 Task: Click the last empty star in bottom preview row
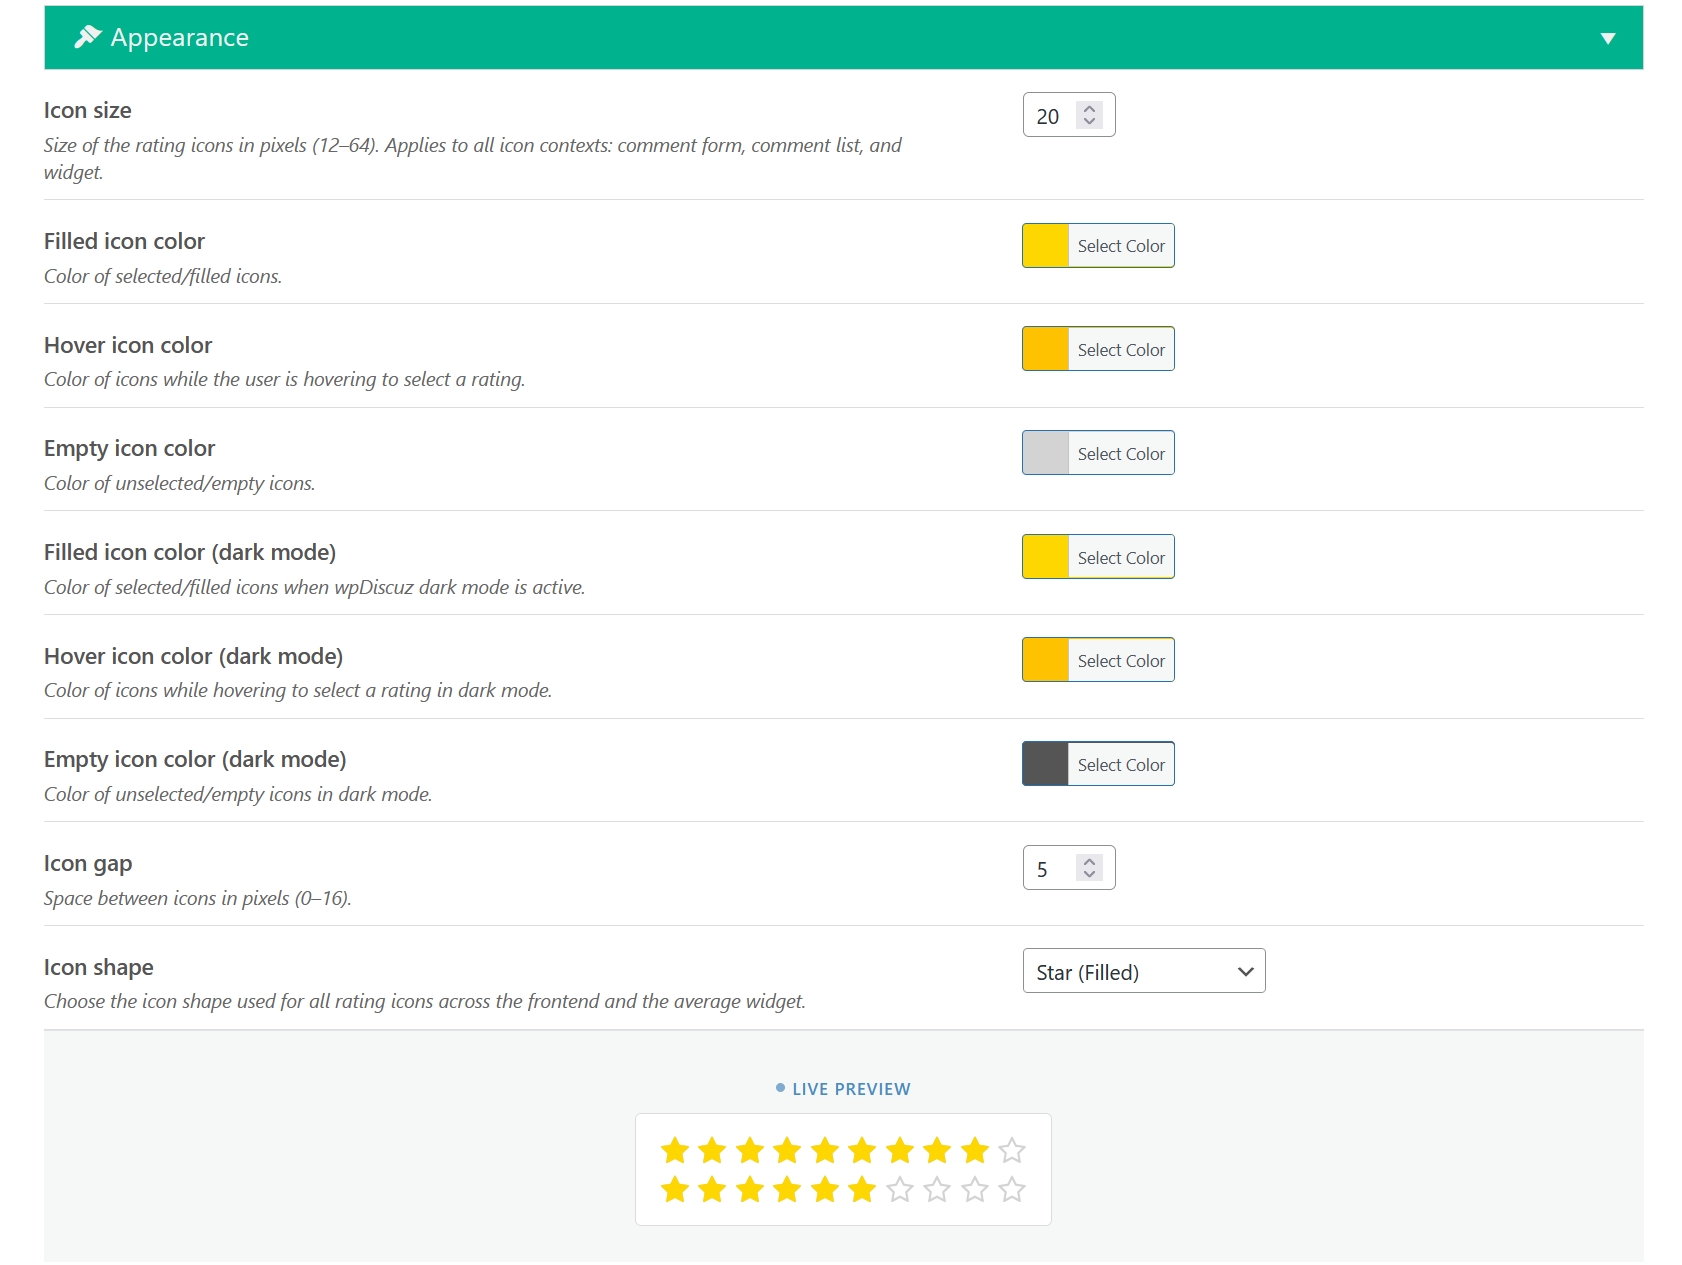[x=1012, y=1190]
